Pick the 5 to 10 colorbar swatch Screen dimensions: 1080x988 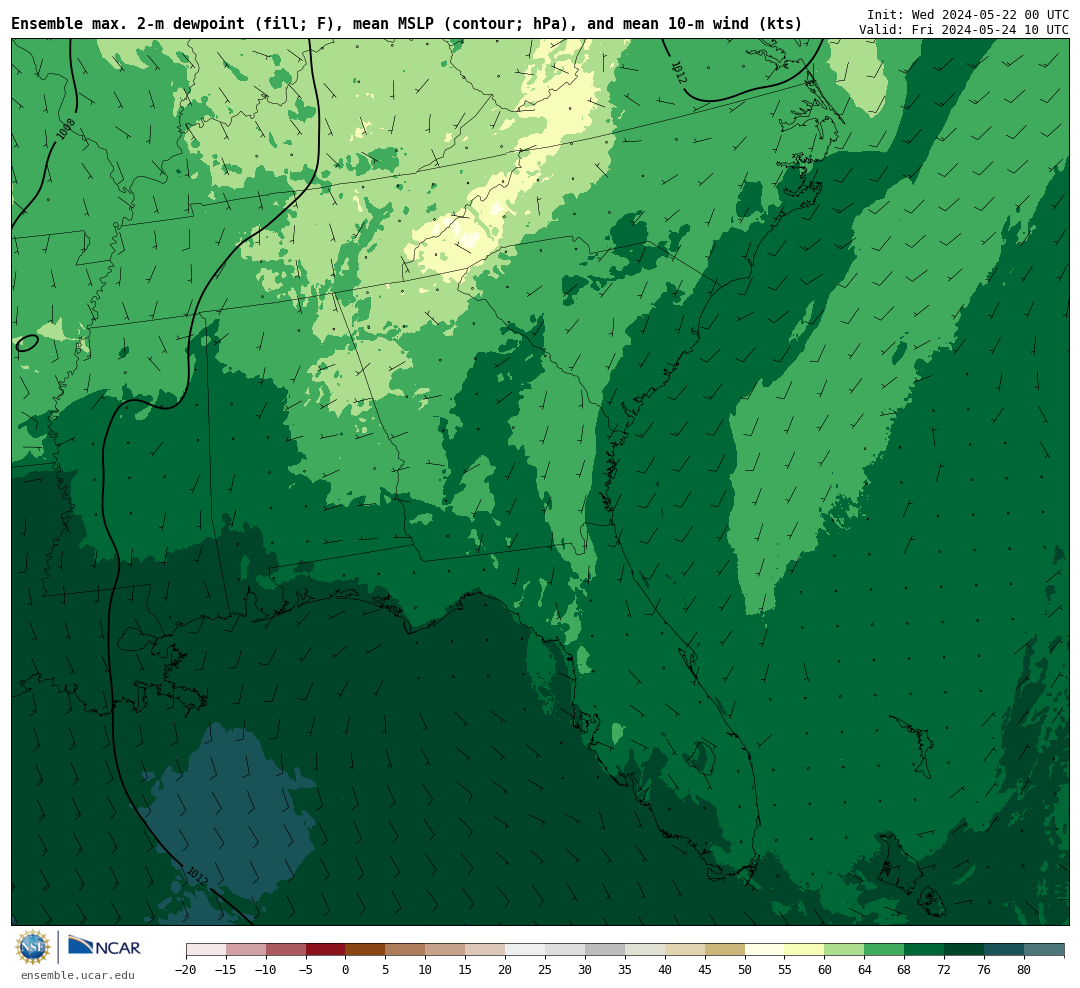point(406,950)
